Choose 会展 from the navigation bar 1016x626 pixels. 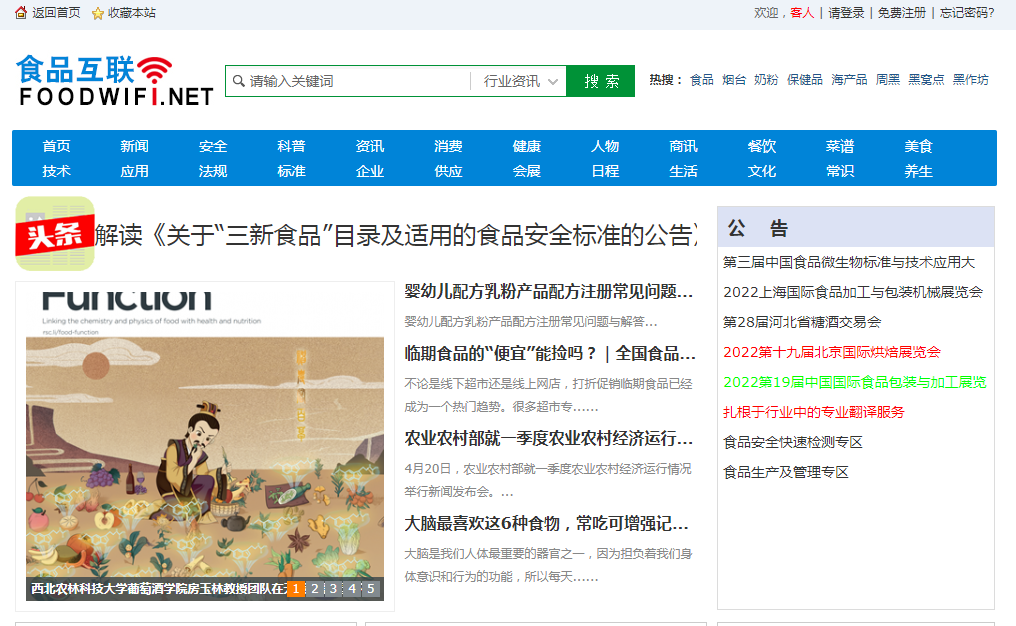(526, 171)
